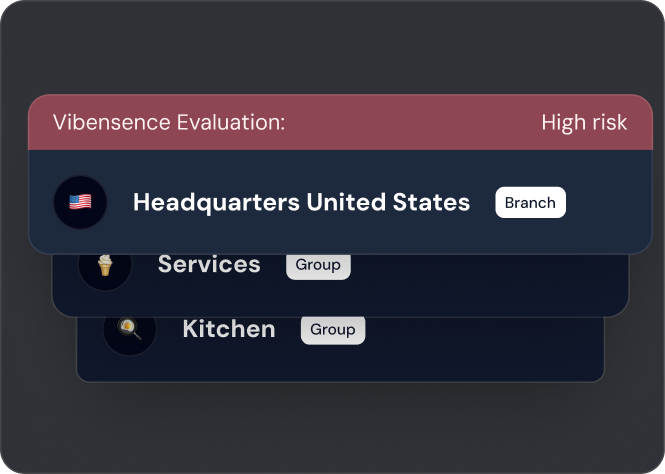The height and width of the screenshot is (474, 665).
Task: Click the word "Vibensence" in the banner
Action: (x=98, y=122)
